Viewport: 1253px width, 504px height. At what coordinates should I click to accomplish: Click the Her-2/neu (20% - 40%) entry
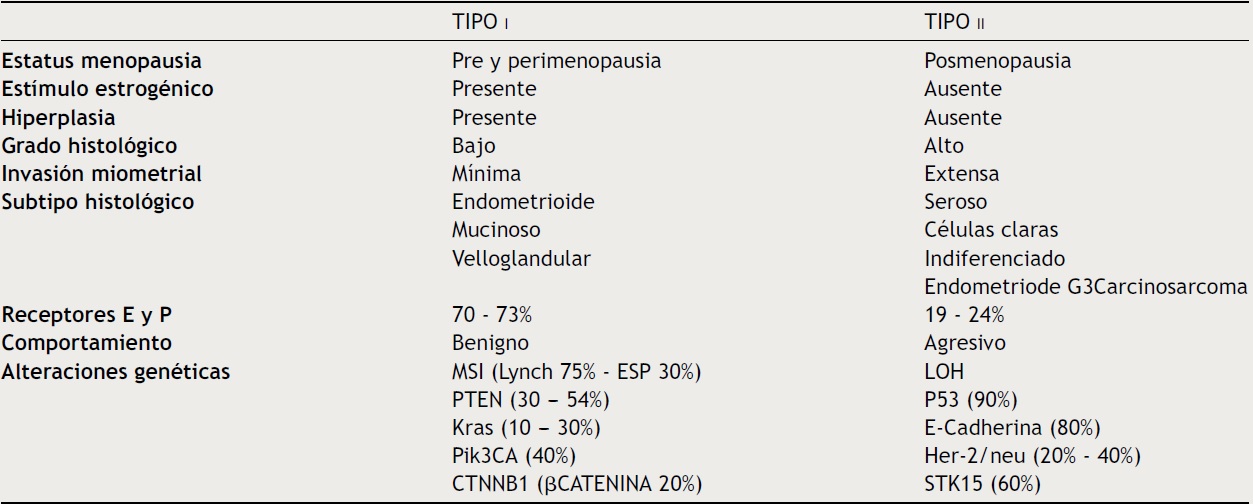pyautogui.click(x=1032, y=456)
